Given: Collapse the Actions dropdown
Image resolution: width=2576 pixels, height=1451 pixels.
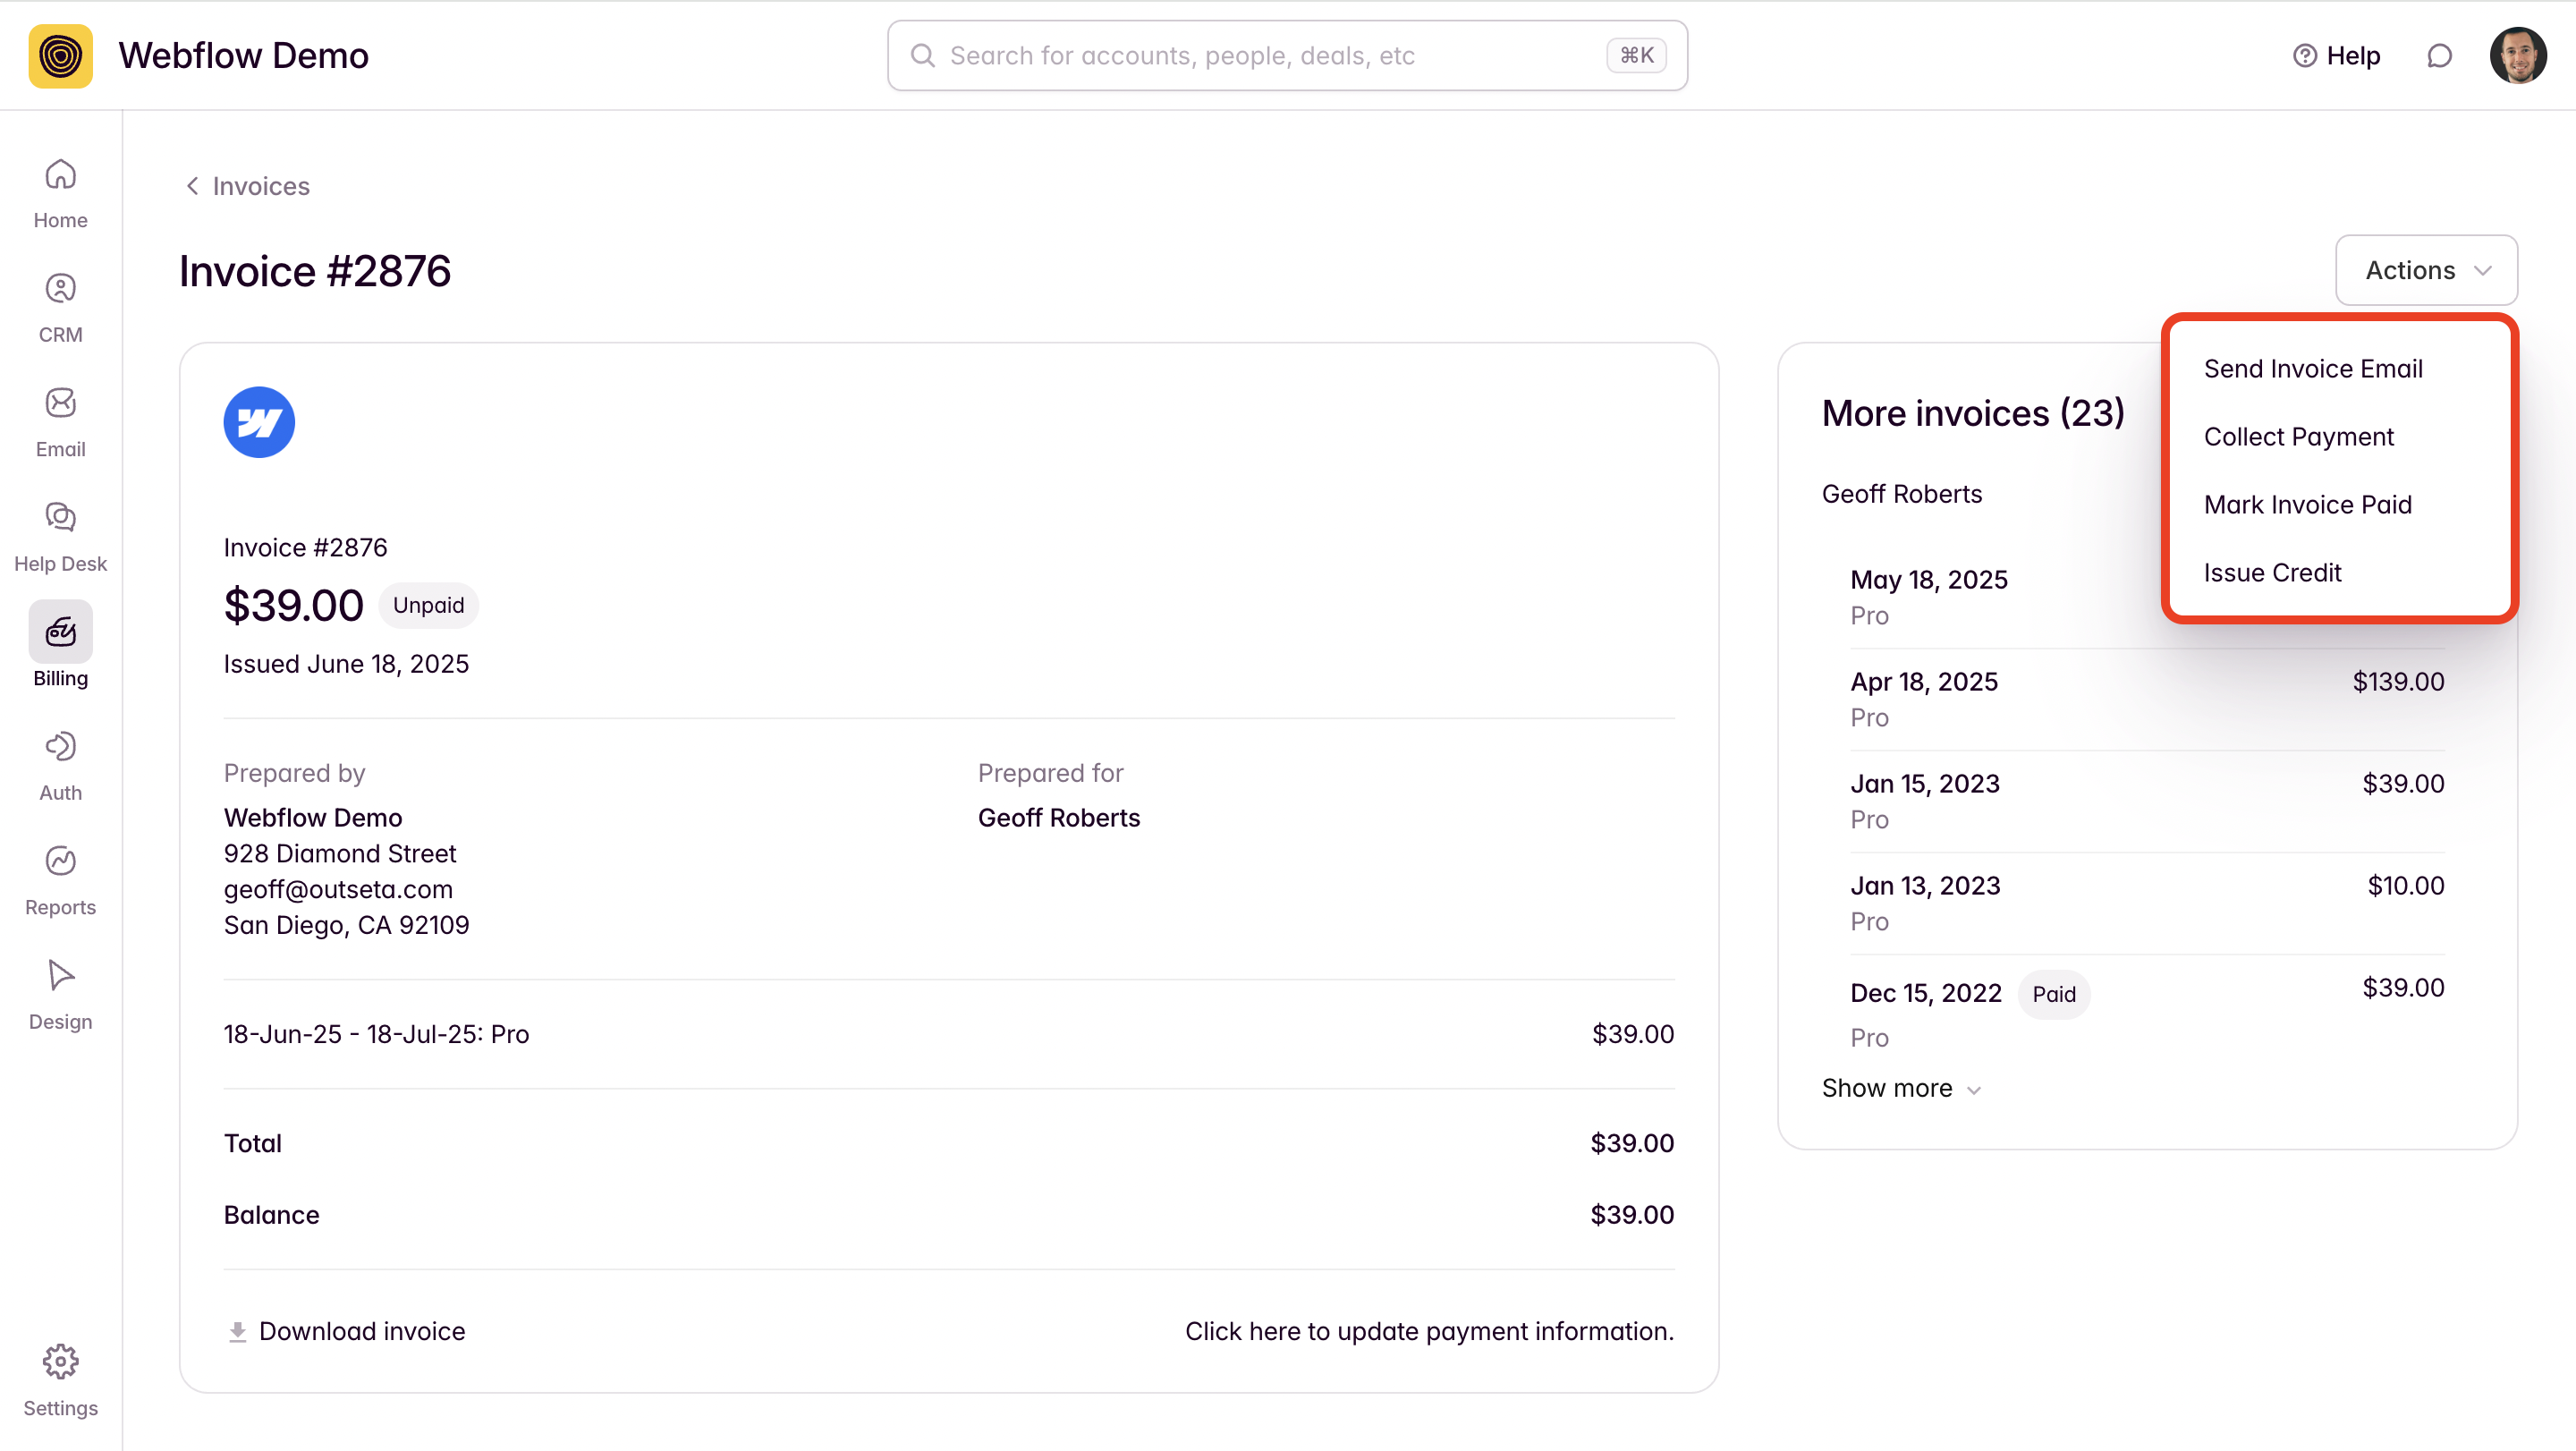Looking at the screenshot, I should tap(2425, 270).
